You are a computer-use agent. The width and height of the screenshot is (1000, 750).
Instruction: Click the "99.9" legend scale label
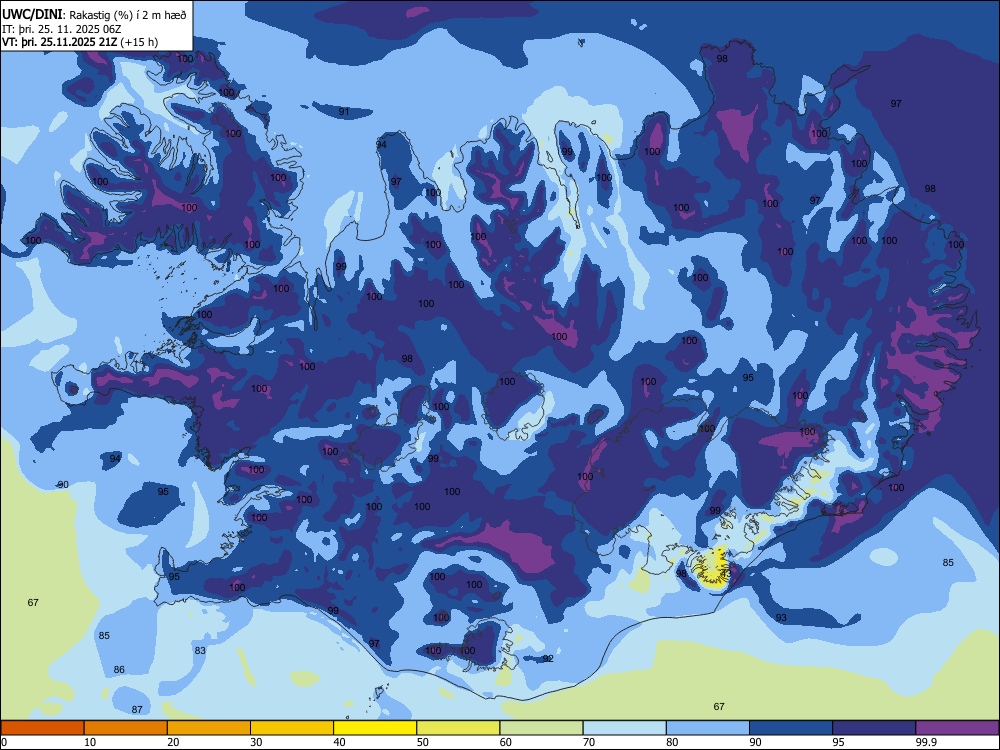pos(927,742)
